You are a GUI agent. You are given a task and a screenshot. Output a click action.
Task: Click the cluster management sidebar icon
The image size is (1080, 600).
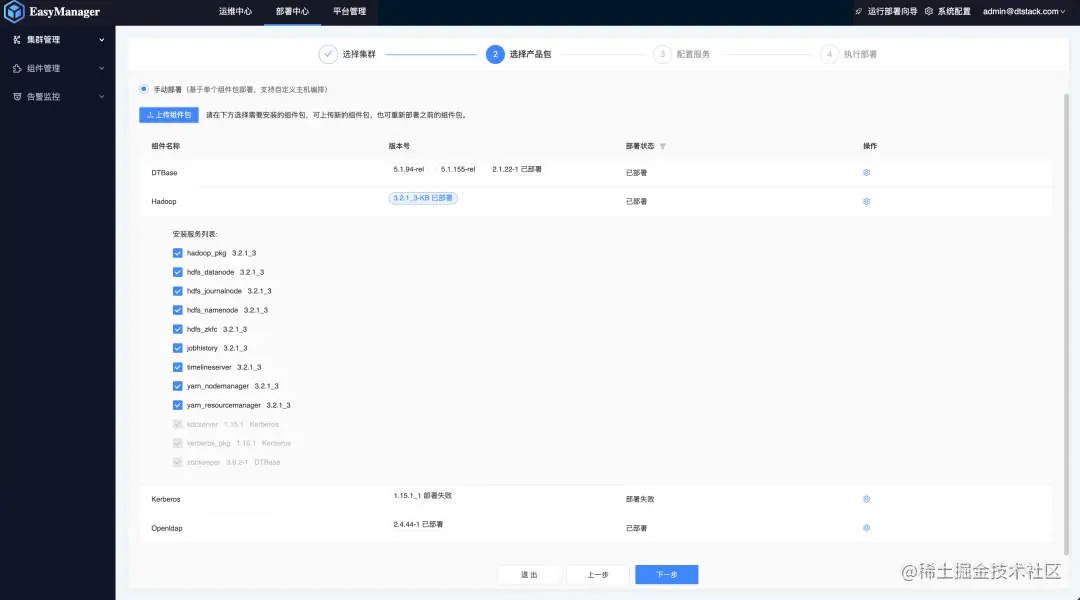(x=17, y=40)
